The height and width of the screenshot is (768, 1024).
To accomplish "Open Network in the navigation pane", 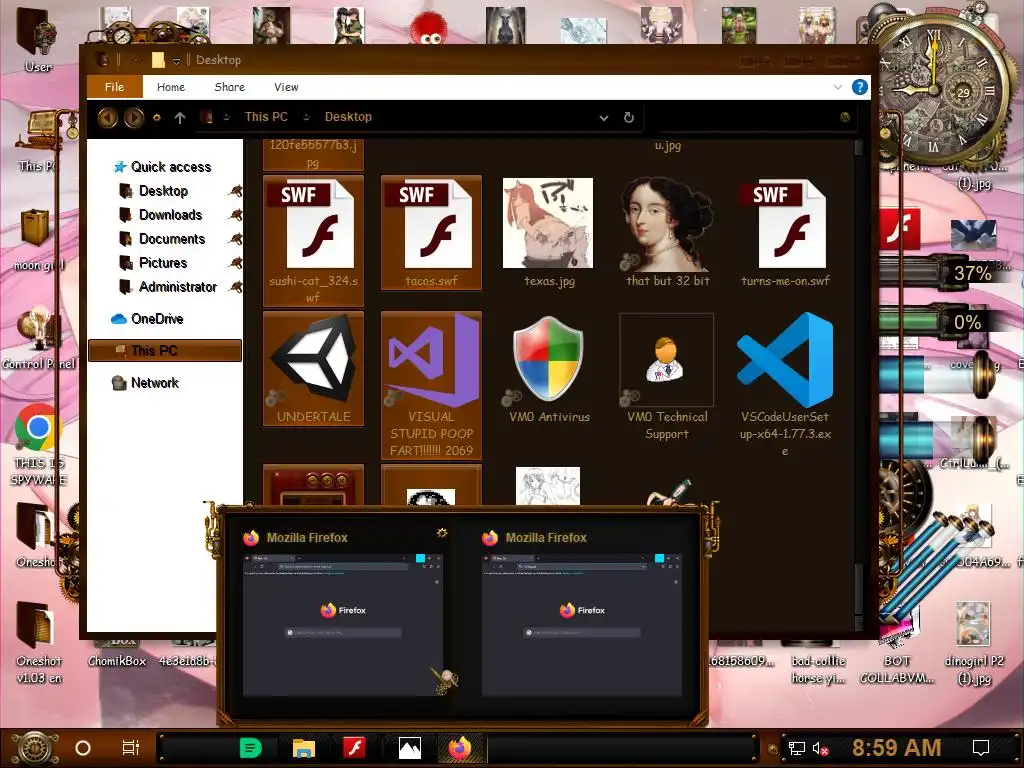I will coord(154,383).
